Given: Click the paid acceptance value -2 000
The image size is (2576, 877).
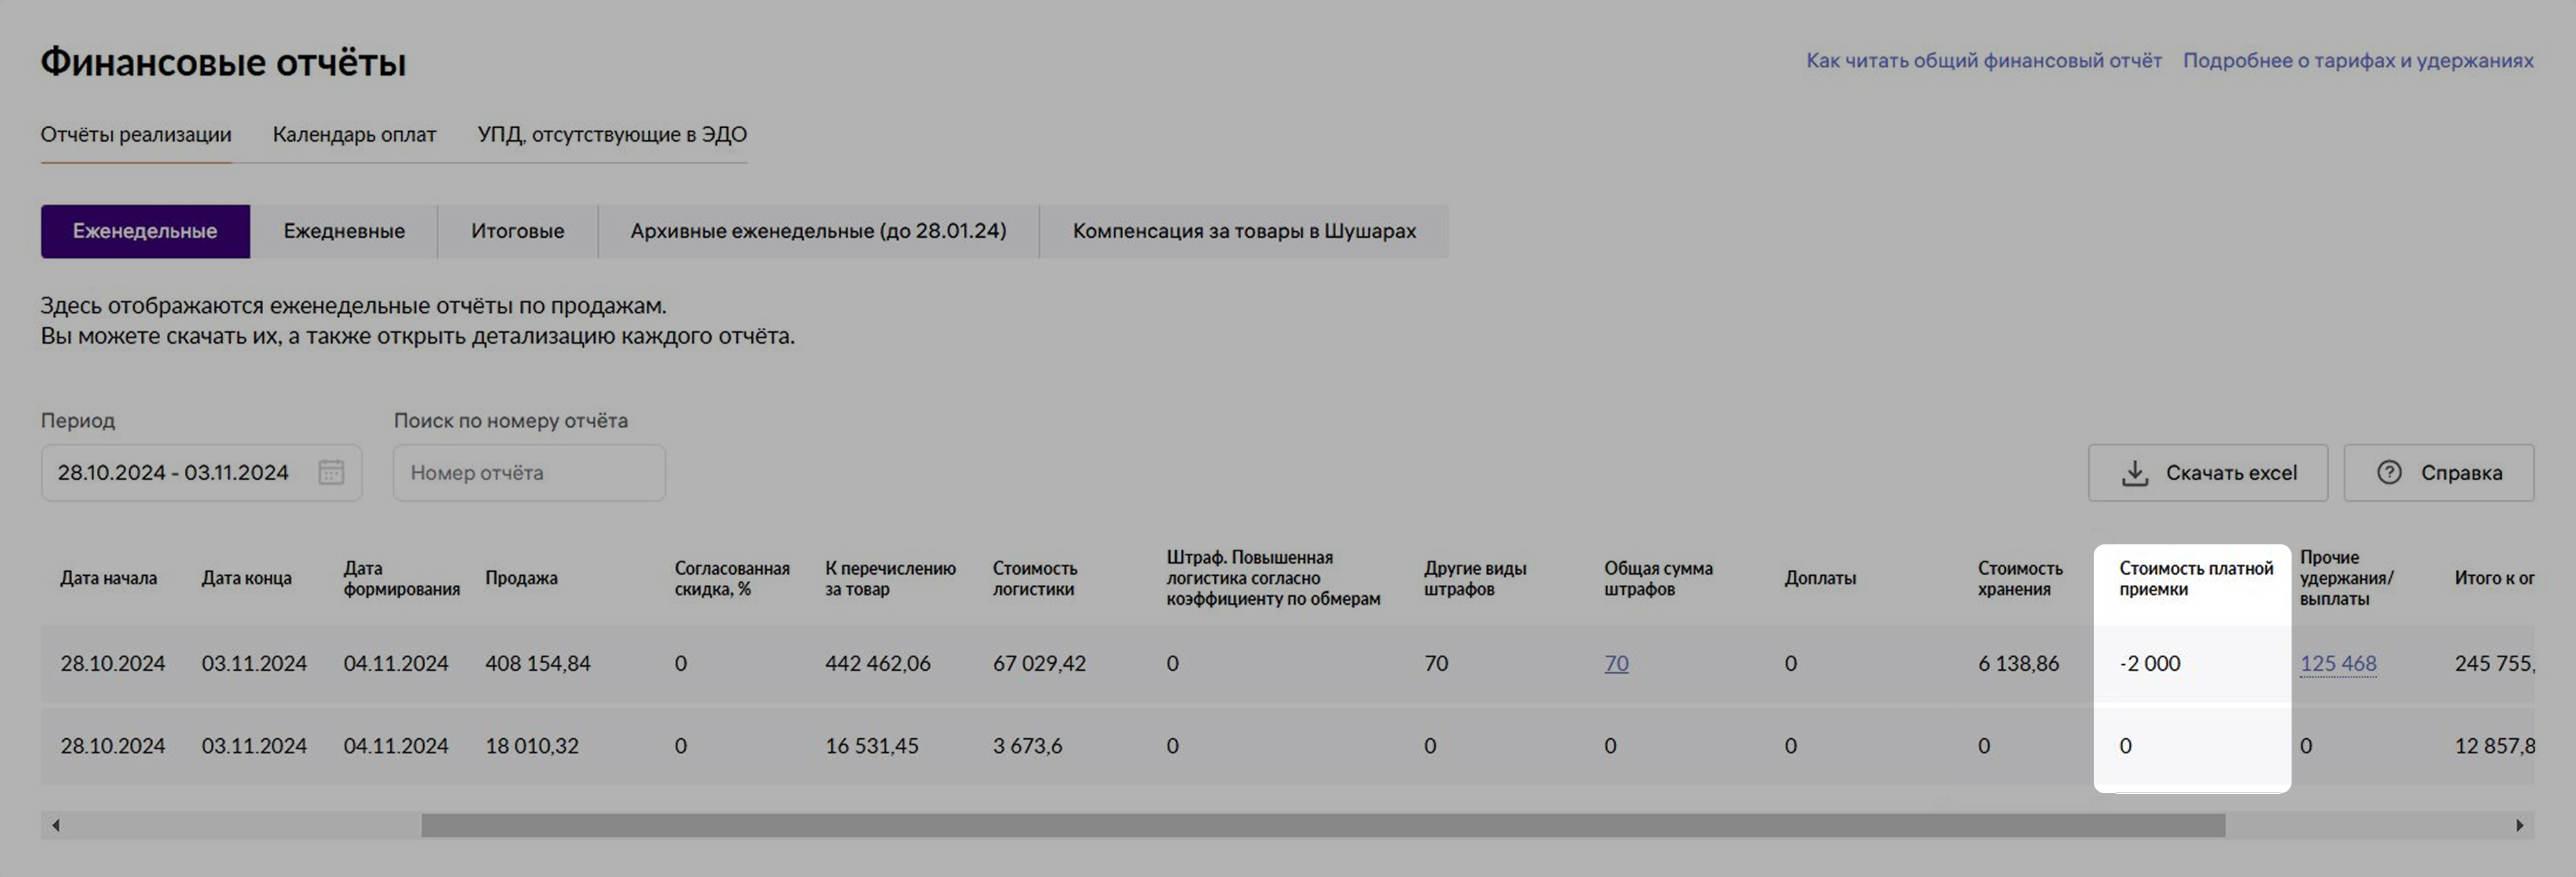Looking at the screenshot, I should tap(2150, 663).
